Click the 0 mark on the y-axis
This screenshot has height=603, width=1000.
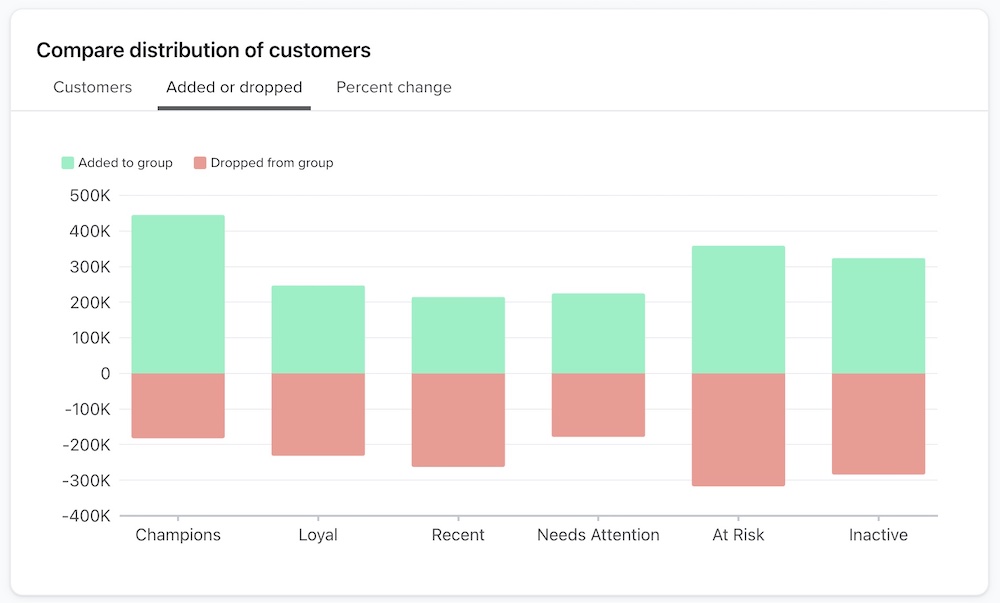click(106, 373)
